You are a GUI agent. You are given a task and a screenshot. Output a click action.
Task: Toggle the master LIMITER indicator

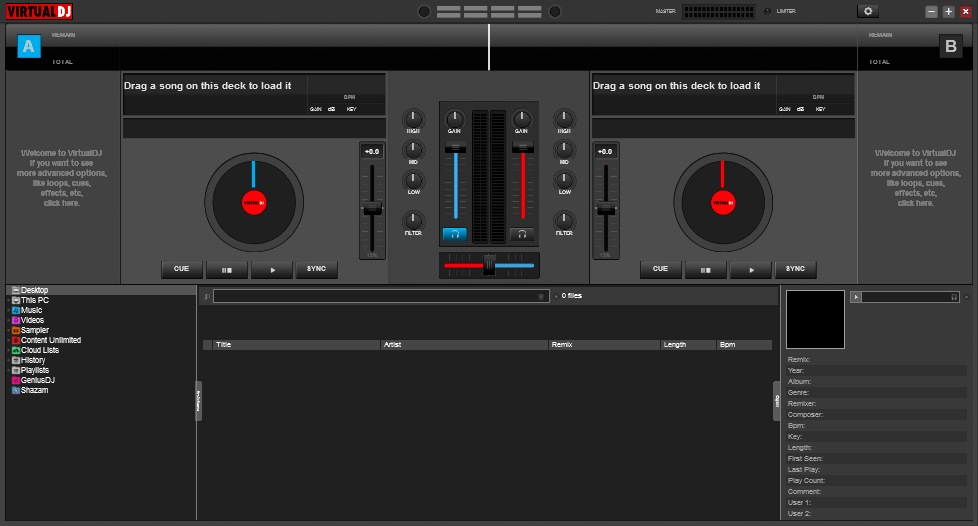(x=768, y=11)
